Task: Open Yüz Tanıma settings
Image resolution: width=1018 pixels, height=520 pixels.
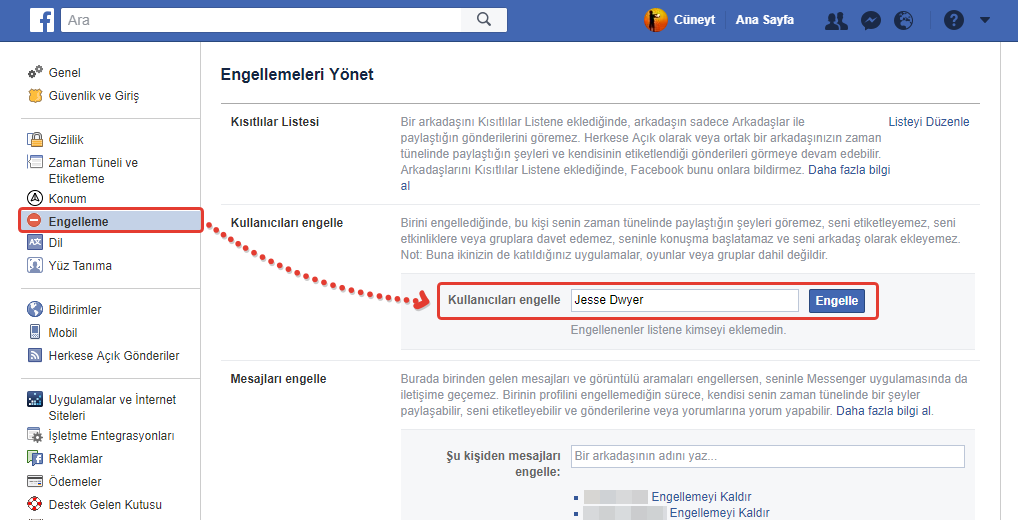Action: coord(80,266)
